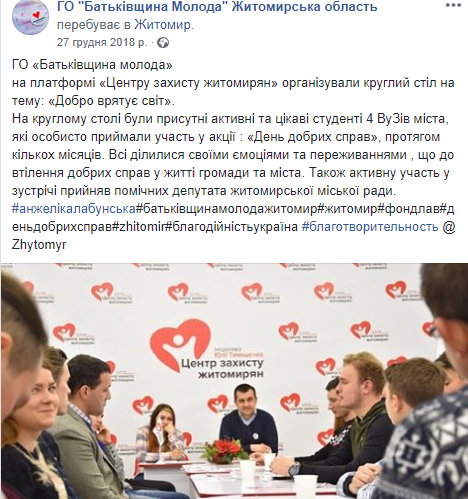Open the post options three-dots menu

coord(453,5)
